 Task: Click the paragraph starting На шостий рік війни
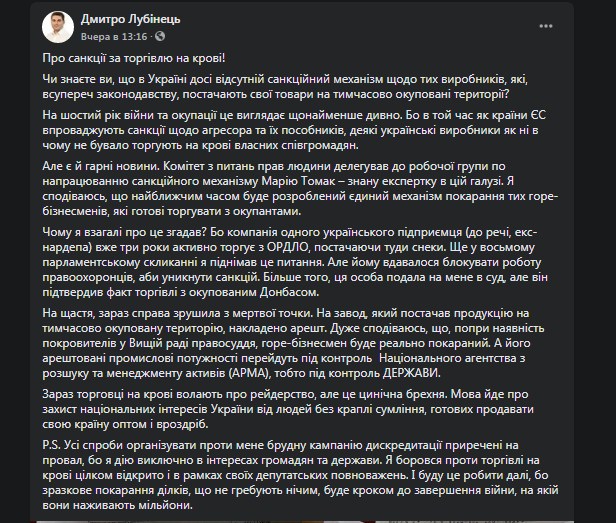click(300, 133)
